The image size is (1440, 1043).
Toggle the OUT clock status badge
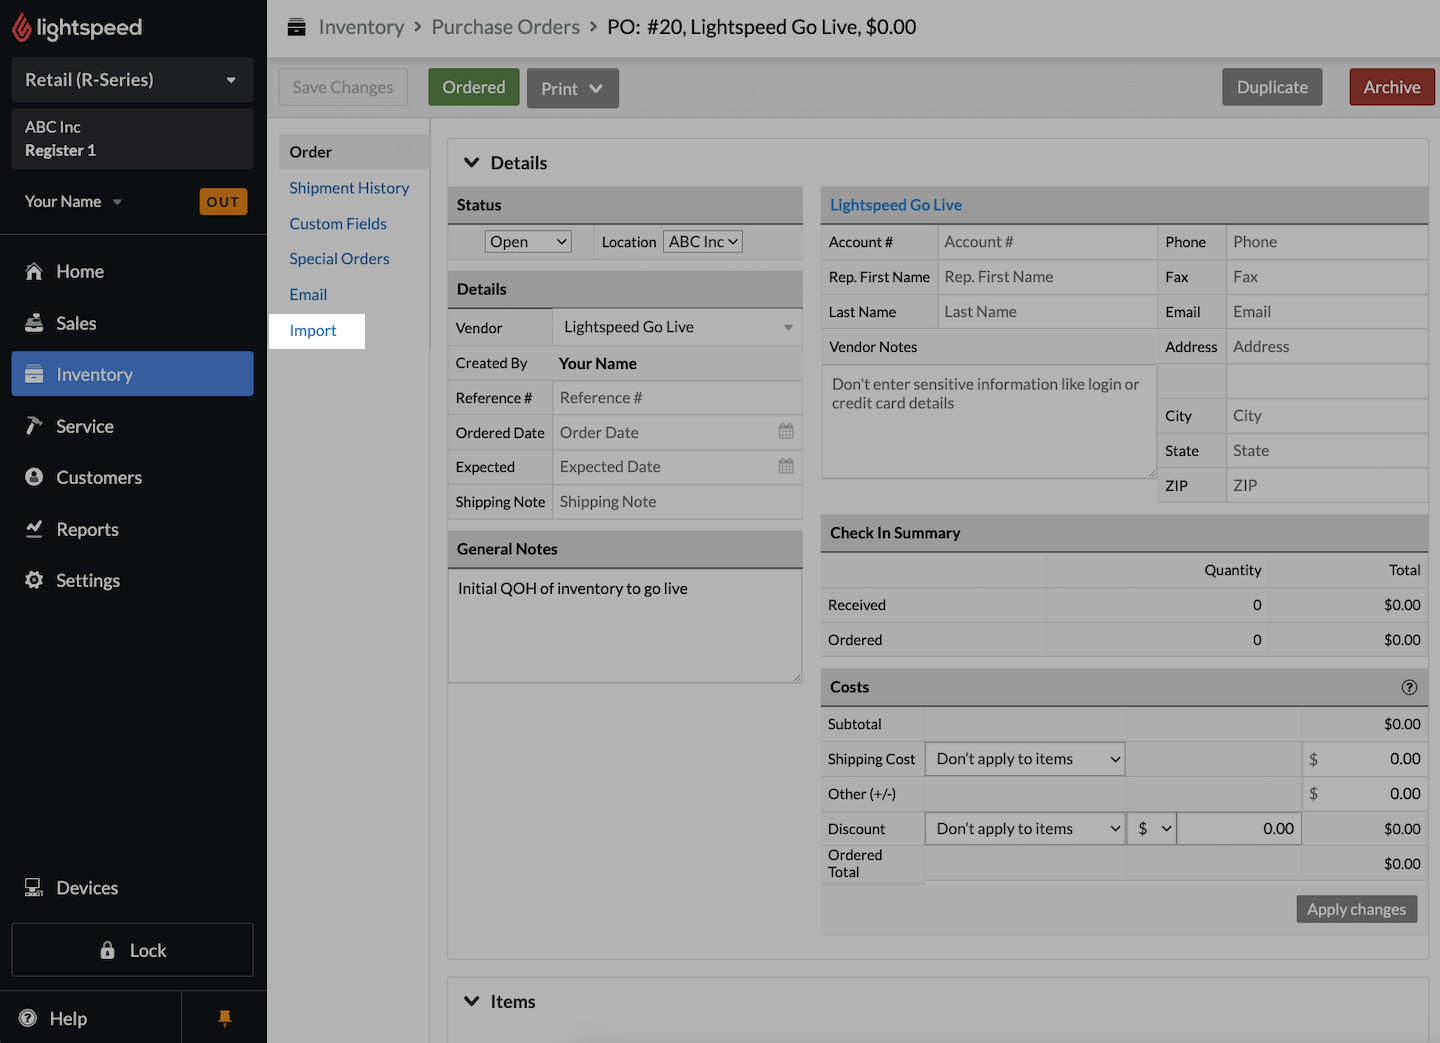[222, 202]
